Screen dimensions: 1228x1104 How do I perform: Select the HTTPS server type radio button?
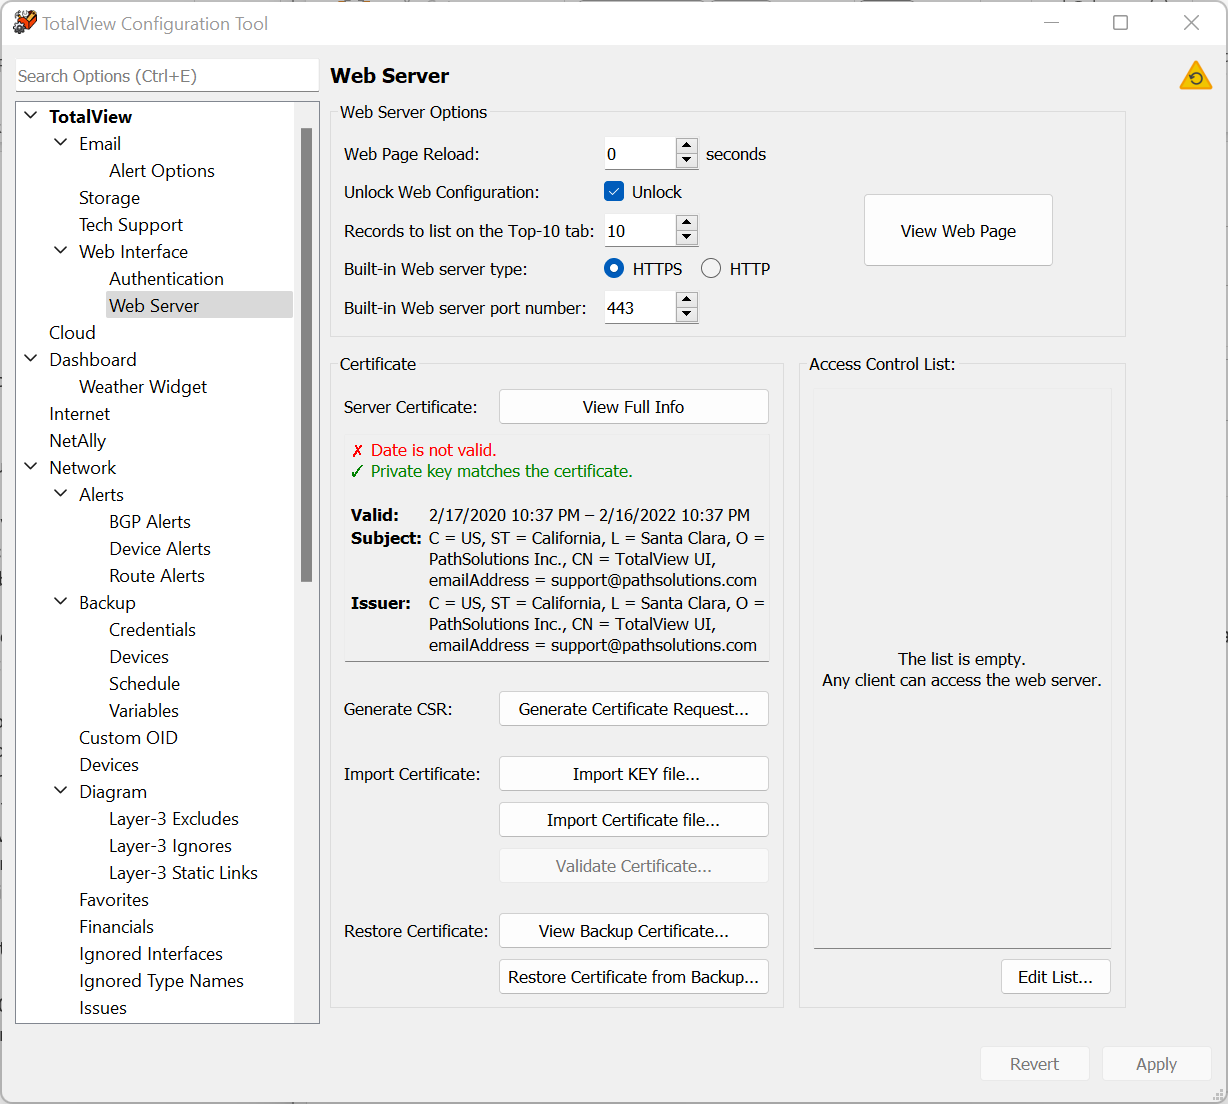click(x=614, y=269)
